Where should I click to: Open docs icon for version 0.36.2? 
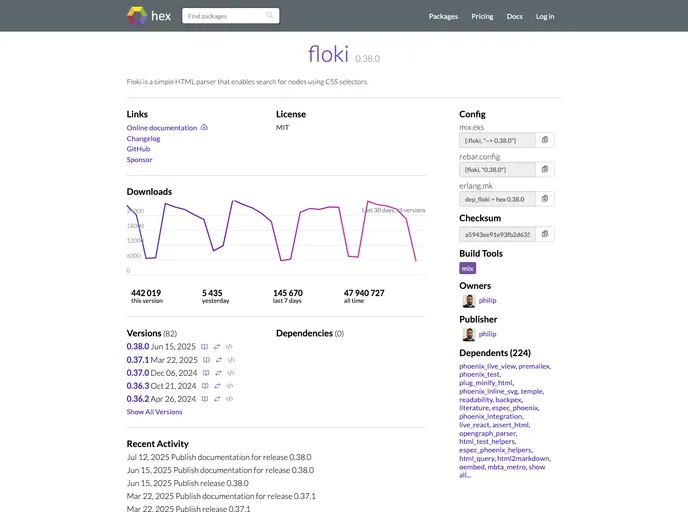tap(205, 399)
